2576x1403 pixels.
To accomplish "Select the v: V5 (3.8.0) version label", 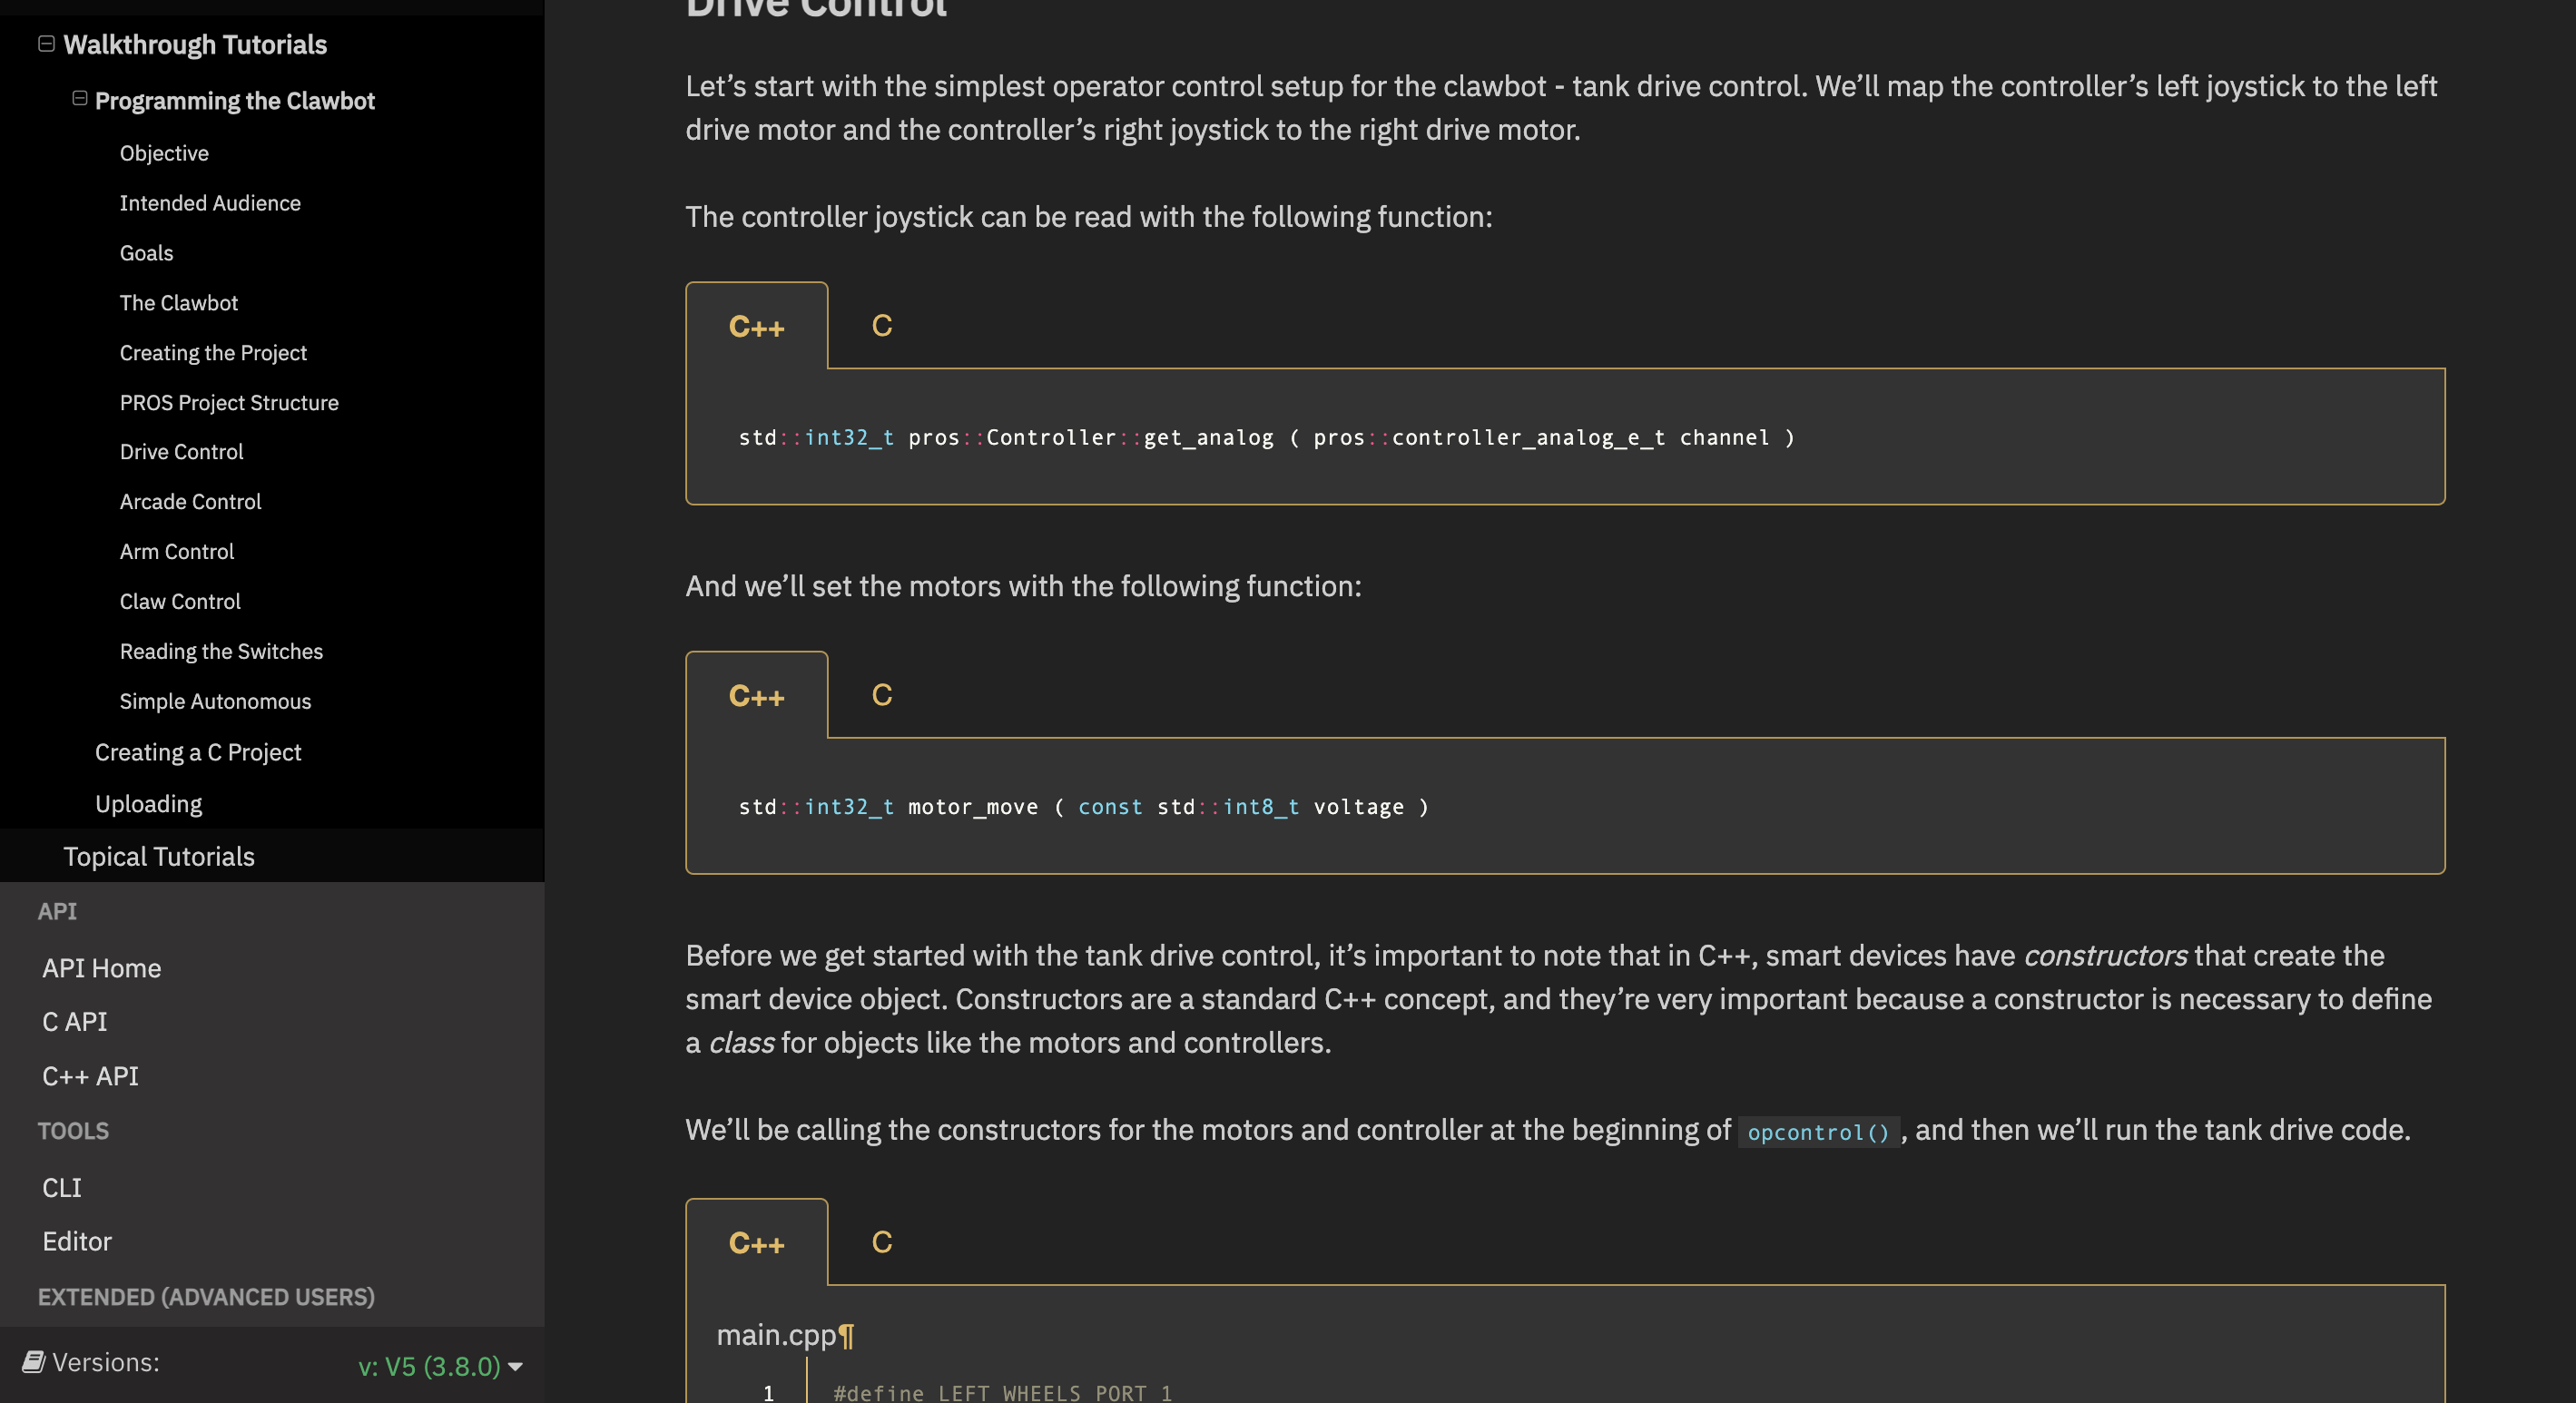I will coord(429,1366).
